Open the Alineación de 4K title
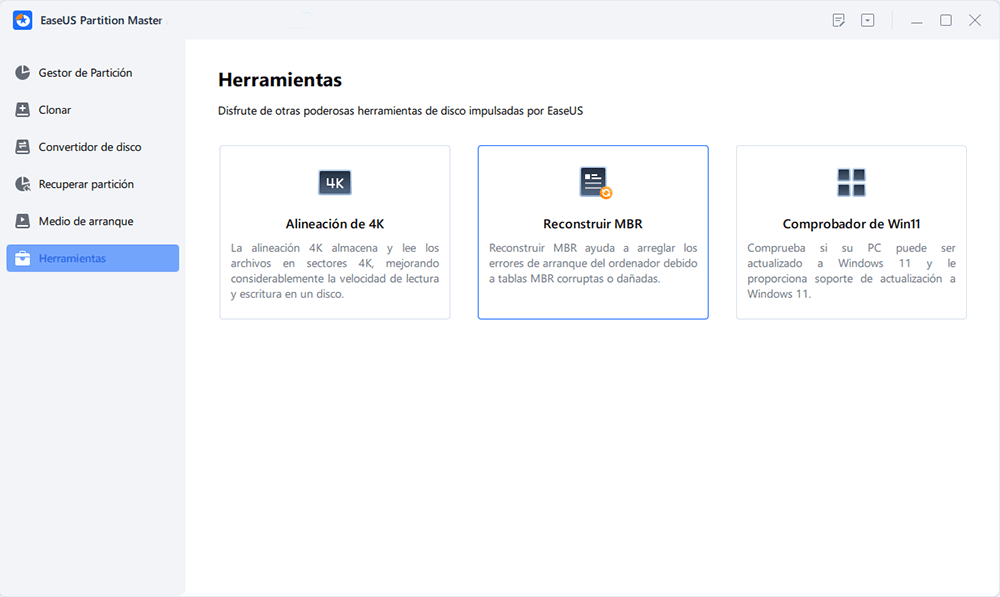The height and width of the screenshot is (597, 1000). [335, 224]
